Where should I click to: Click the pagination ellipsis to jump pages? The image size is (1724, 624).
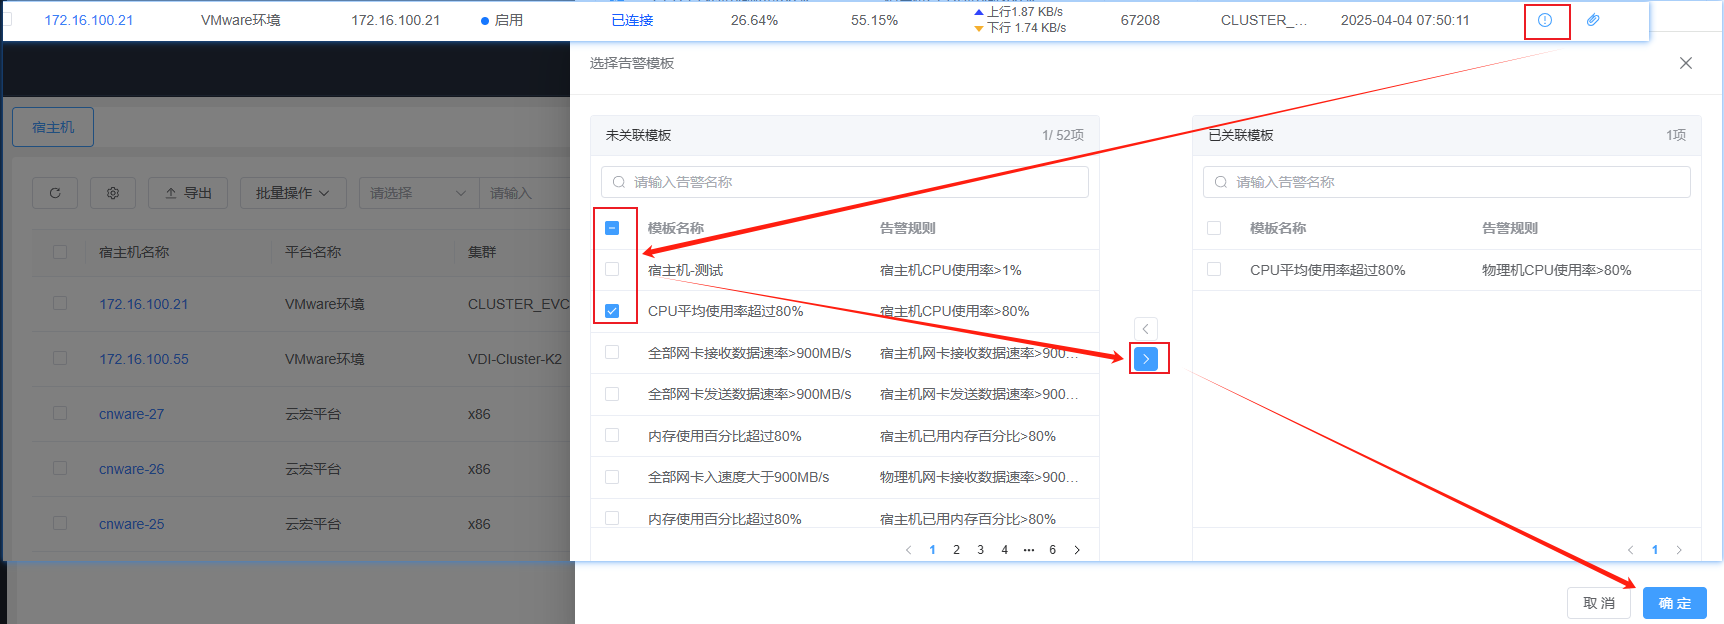pos(1029,550)
